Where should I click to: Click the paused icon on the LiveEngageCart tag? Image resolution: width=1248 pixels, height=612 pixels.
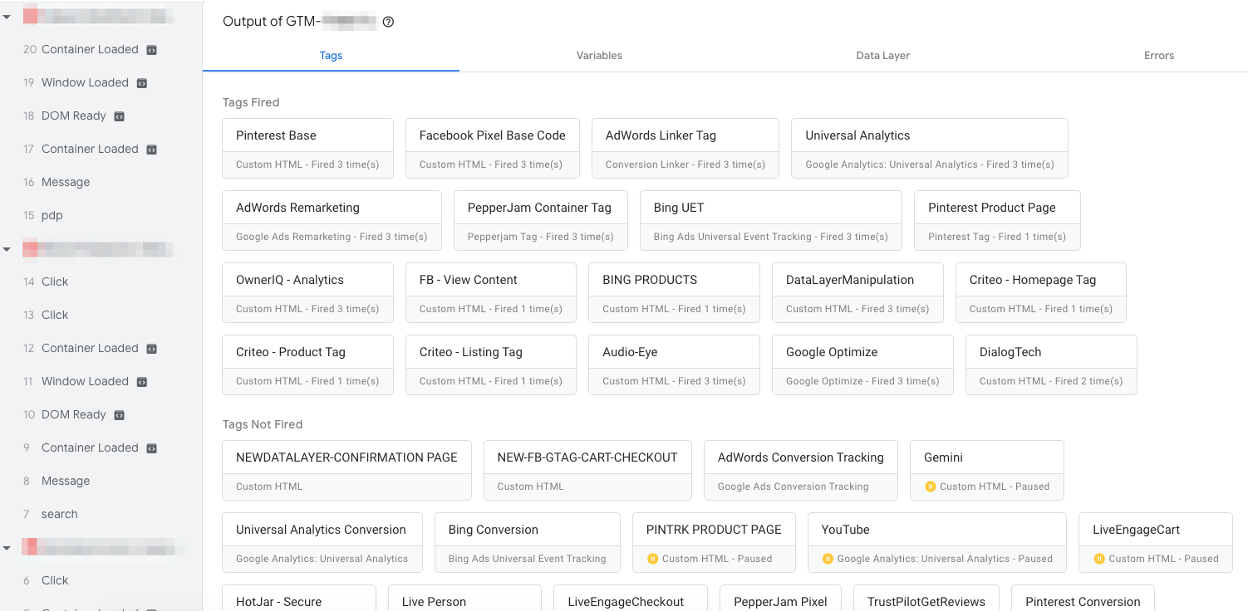click(1099, 559)
